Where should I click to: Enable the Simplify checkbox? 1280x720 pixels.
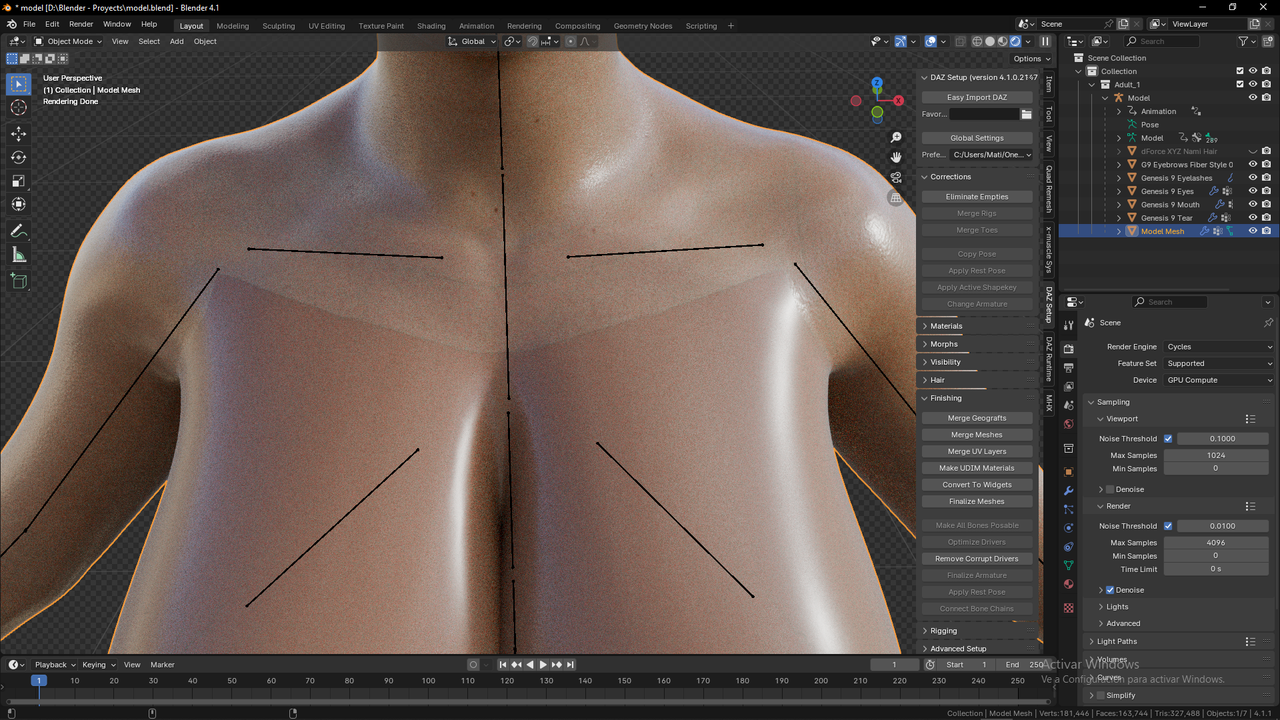point(1100,695)
